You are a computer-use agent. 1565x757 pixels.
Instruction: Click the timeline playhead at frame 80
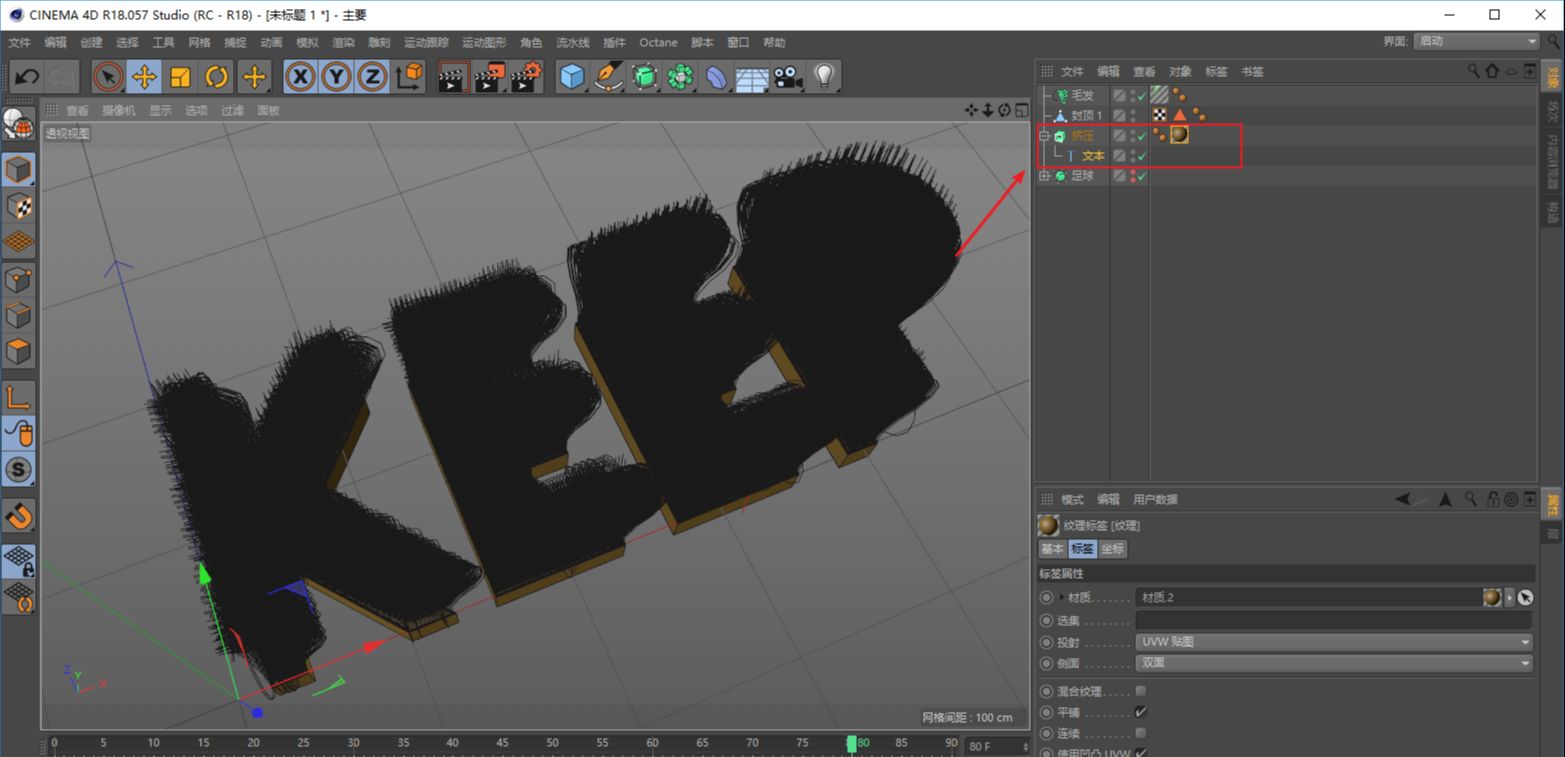[x=852, y=743]
